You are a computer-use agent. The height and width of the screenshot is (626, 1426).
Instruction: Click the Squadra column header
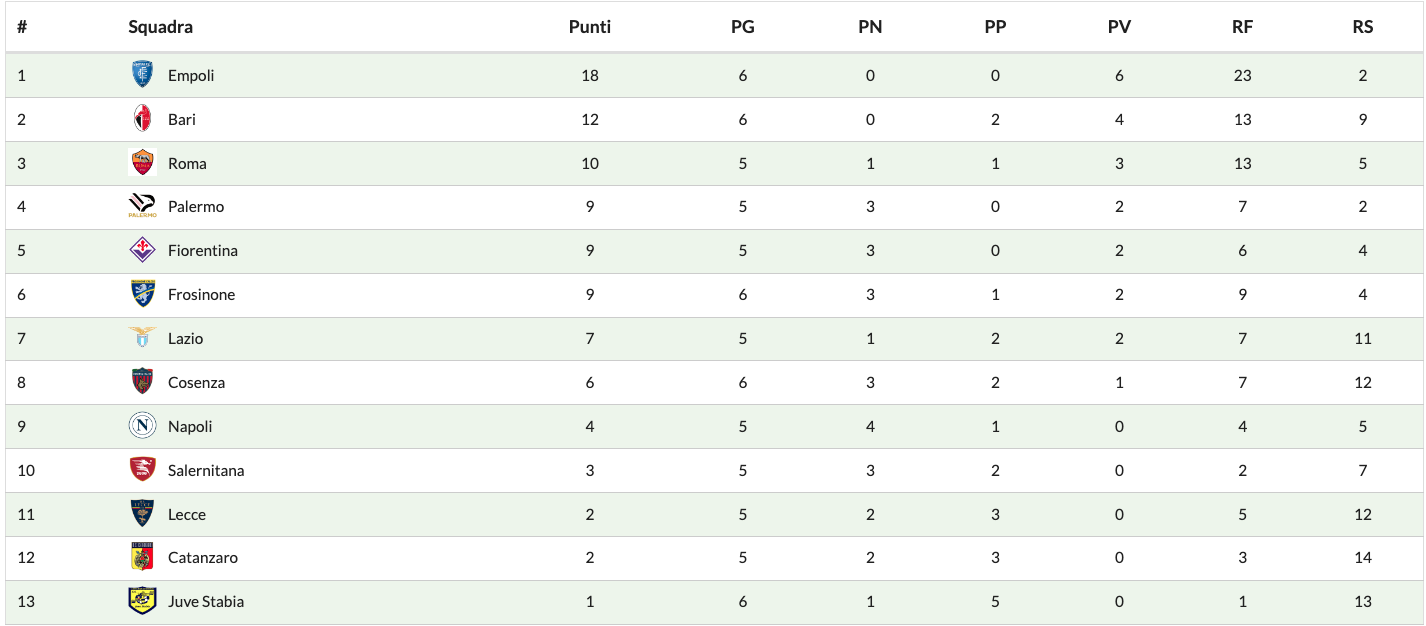point(160,27)
